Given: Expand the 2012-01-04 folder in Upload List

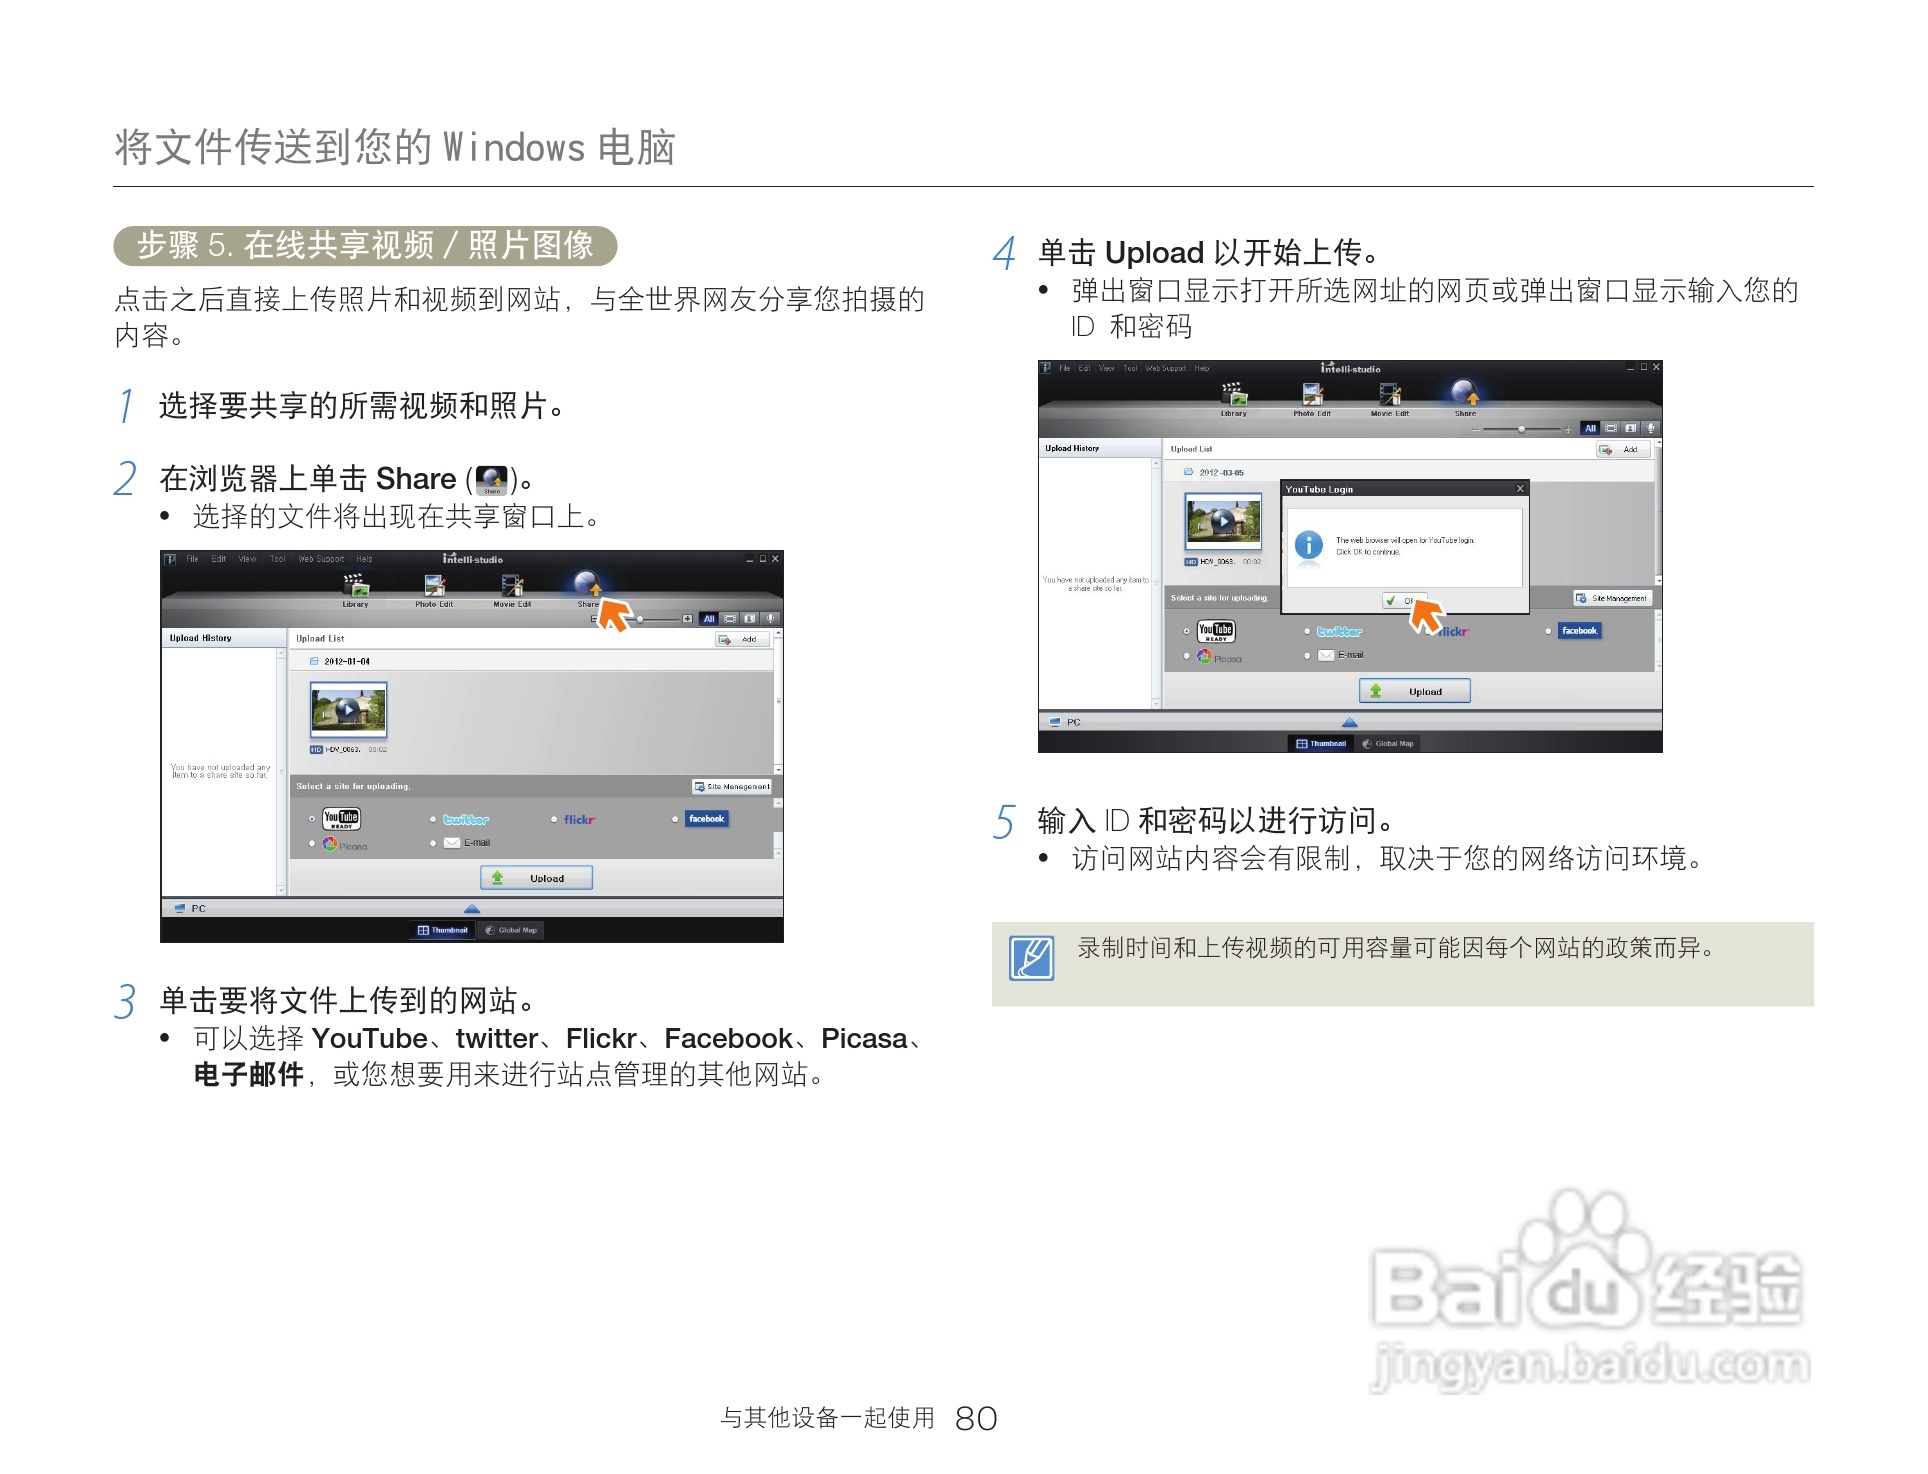Looking at the screenshot, I should pyautogui.click(x=314, y=661).
